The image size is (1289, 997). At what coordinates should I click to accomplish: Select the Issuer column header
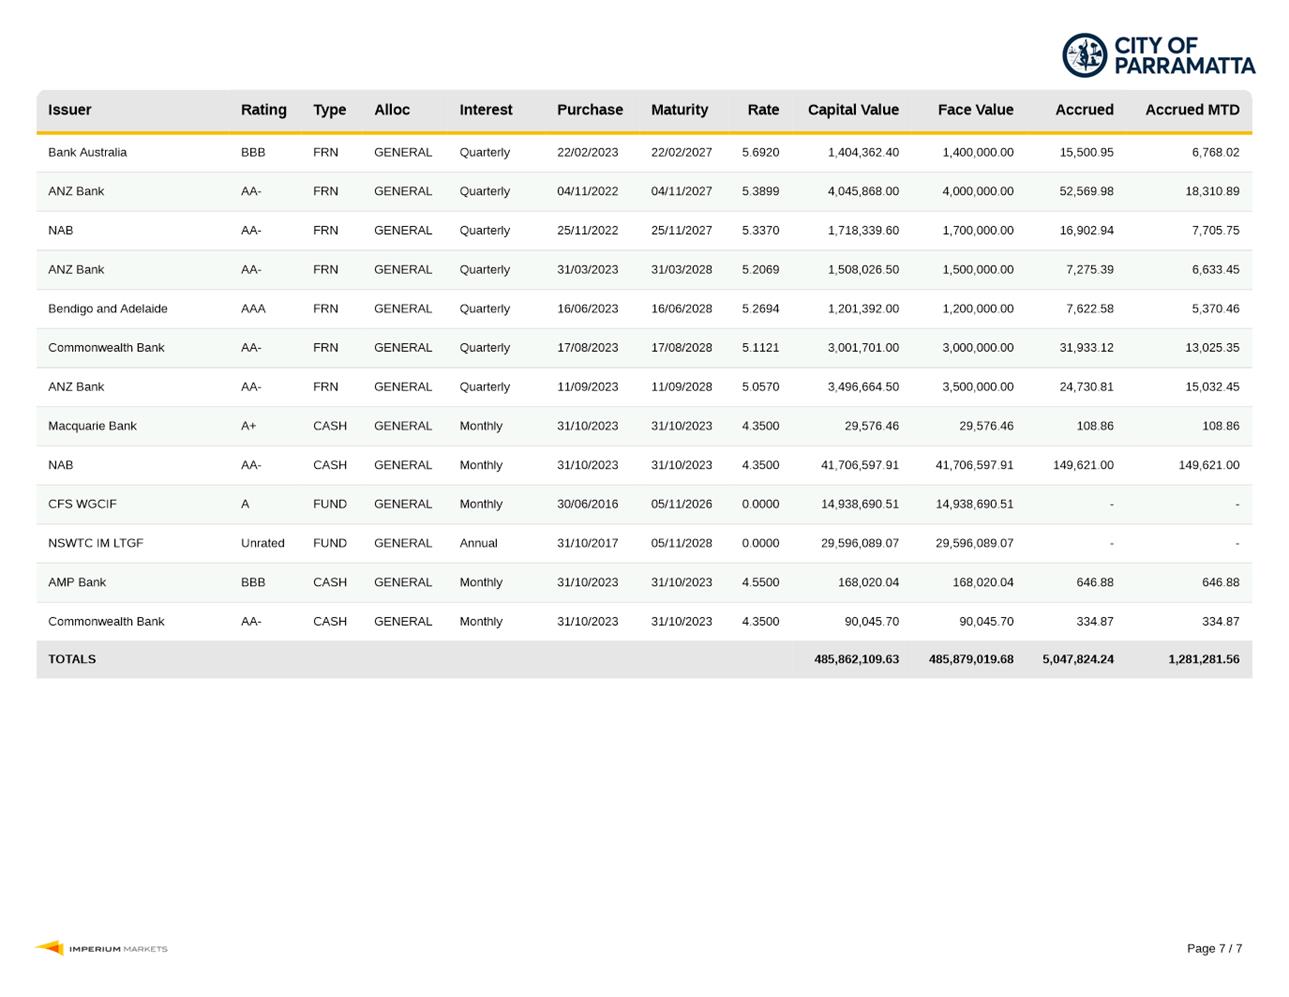click(69, 110)
